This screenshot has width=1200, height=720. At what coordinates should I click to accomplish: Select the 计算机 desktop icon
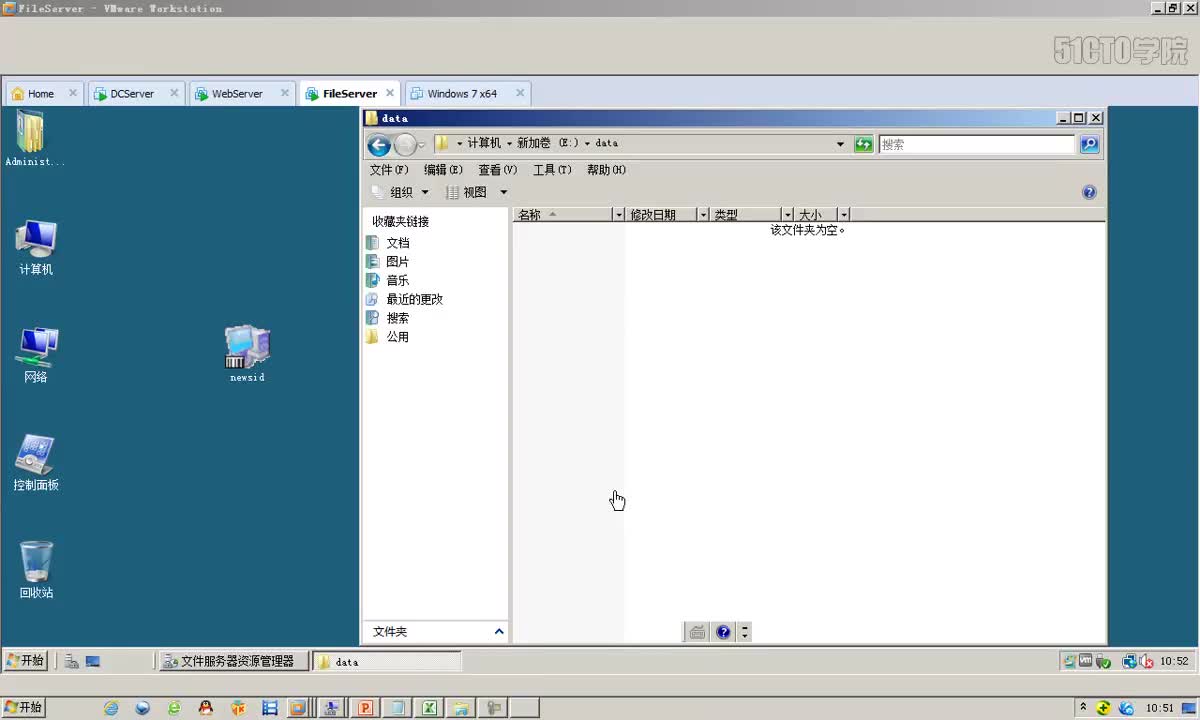[x=36, y=248]
